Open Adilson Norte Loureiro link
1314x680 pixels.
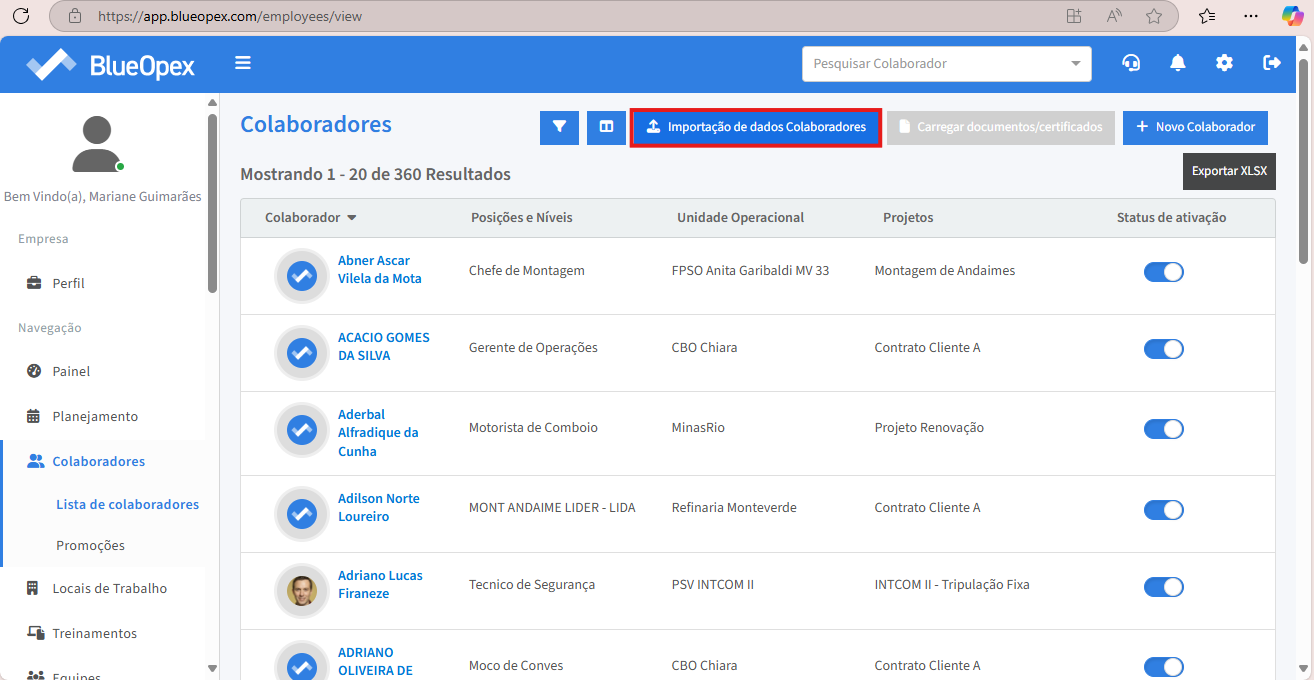tap(379, 508)
